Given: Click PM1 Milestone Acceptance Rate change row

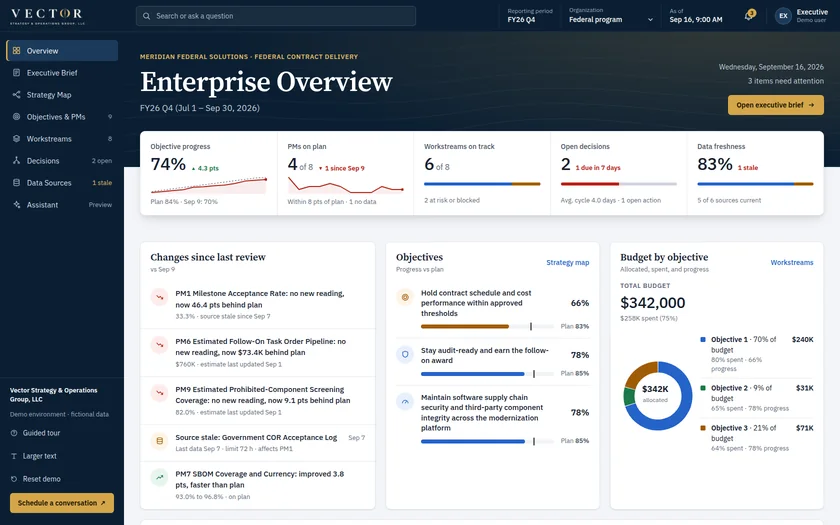Looking at the screenshot, I should point(258,304).
